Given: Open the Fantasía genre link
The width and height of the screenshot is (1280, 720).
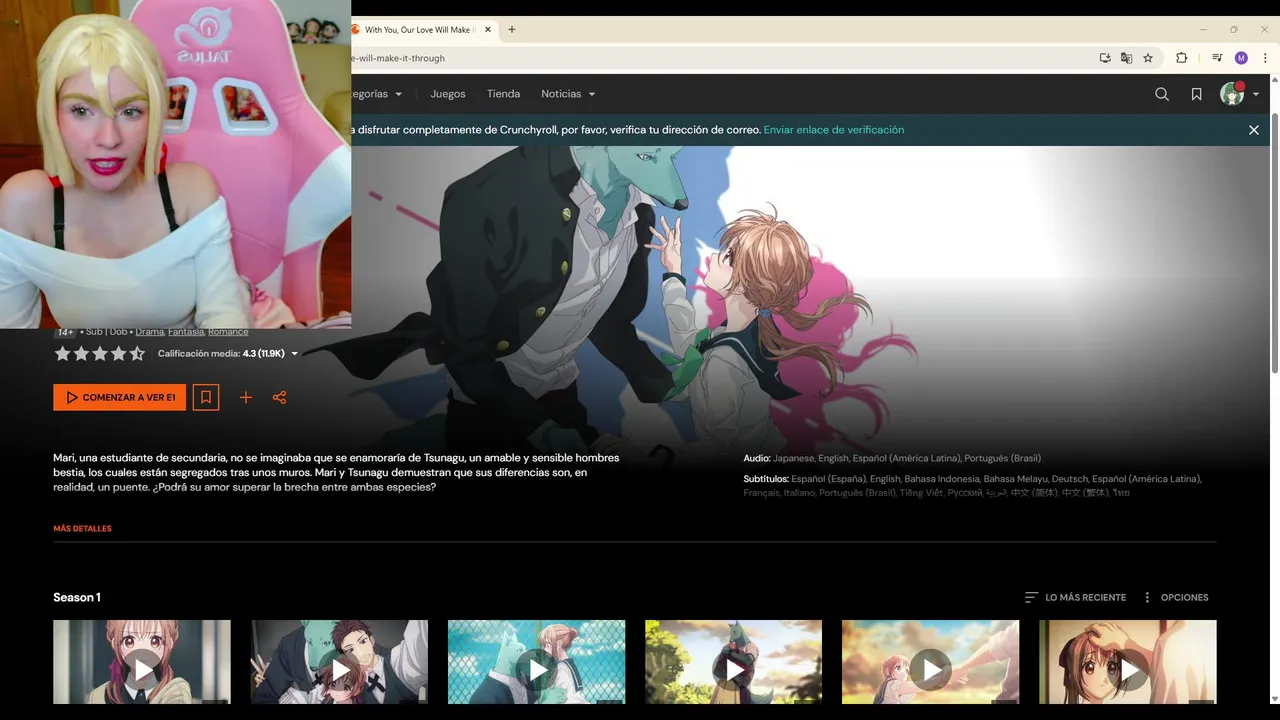Looking at the screenshot, I should coord(186,331).
